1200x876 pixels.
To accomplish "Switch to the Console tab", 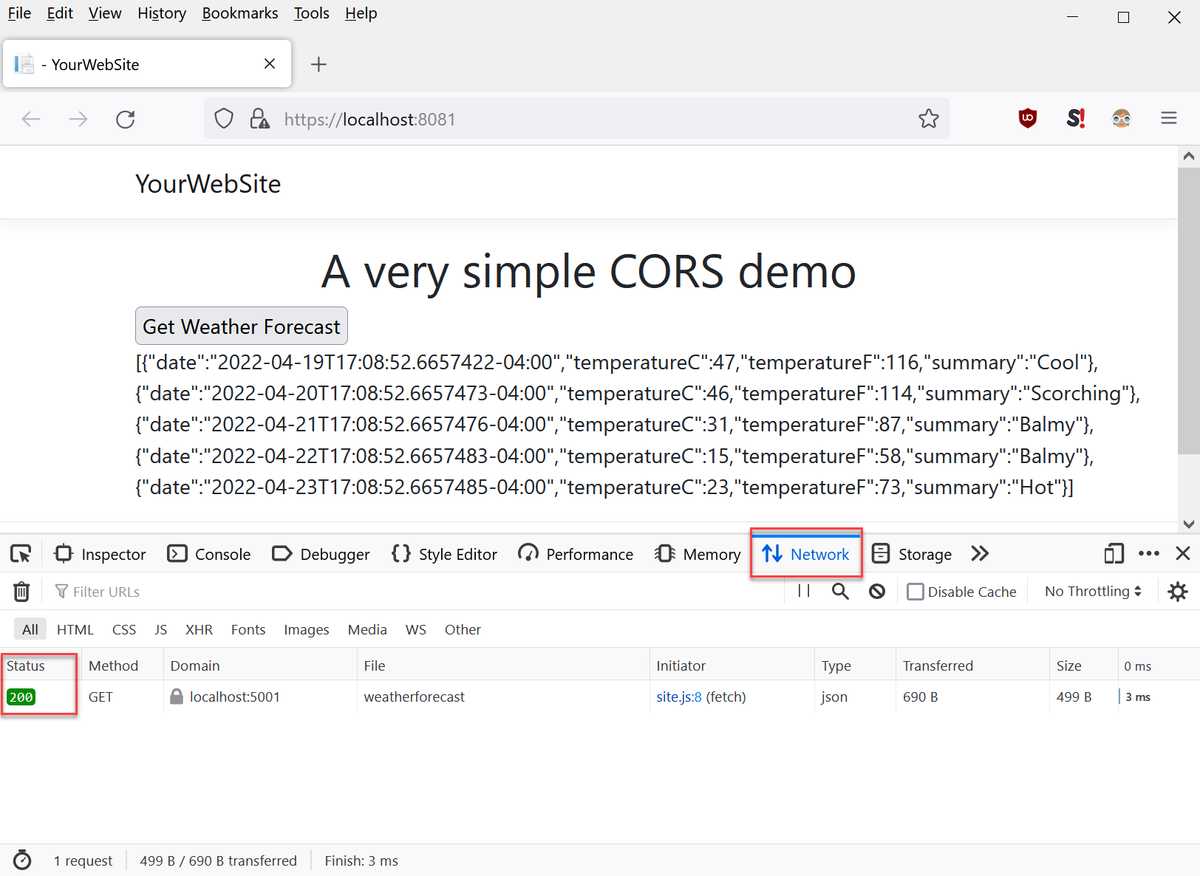I will [x=209, y=553].
